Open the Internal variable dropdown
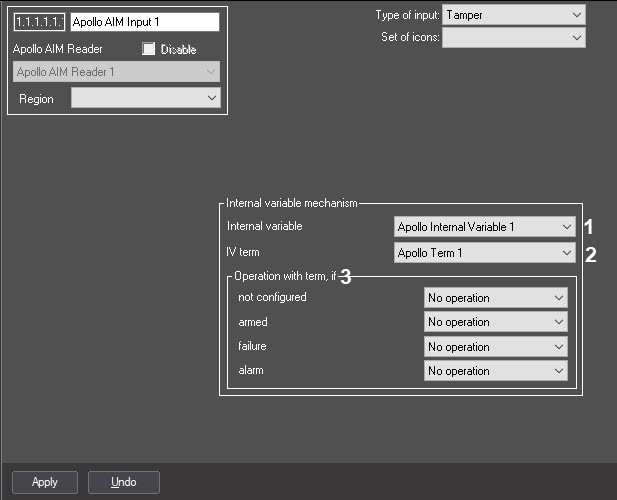The image size is (617, 500). [485, 227]
